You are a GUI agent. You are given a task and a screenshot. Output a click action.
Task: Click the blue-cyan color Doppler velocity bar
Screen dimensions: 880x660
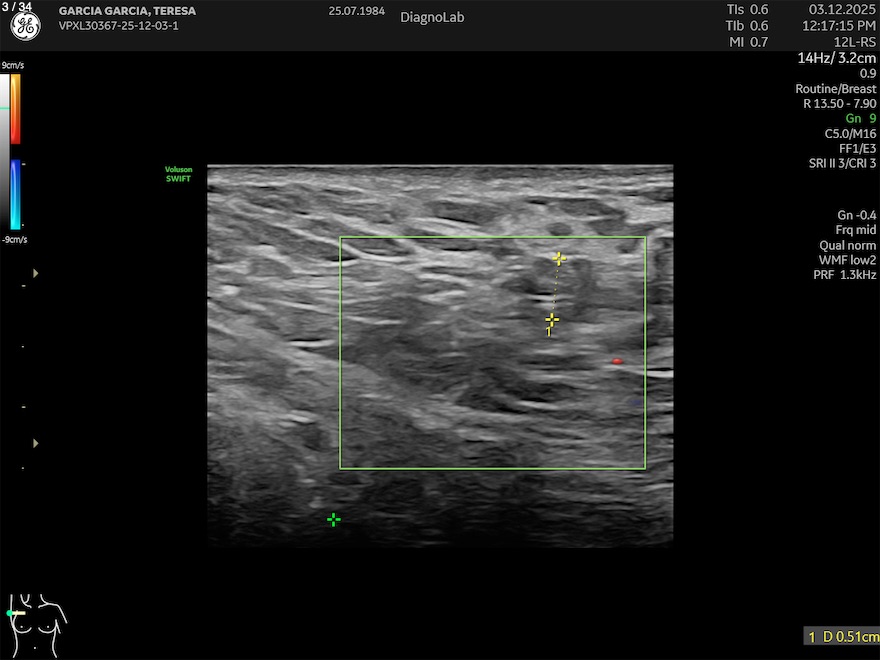(x=16, y=194)
